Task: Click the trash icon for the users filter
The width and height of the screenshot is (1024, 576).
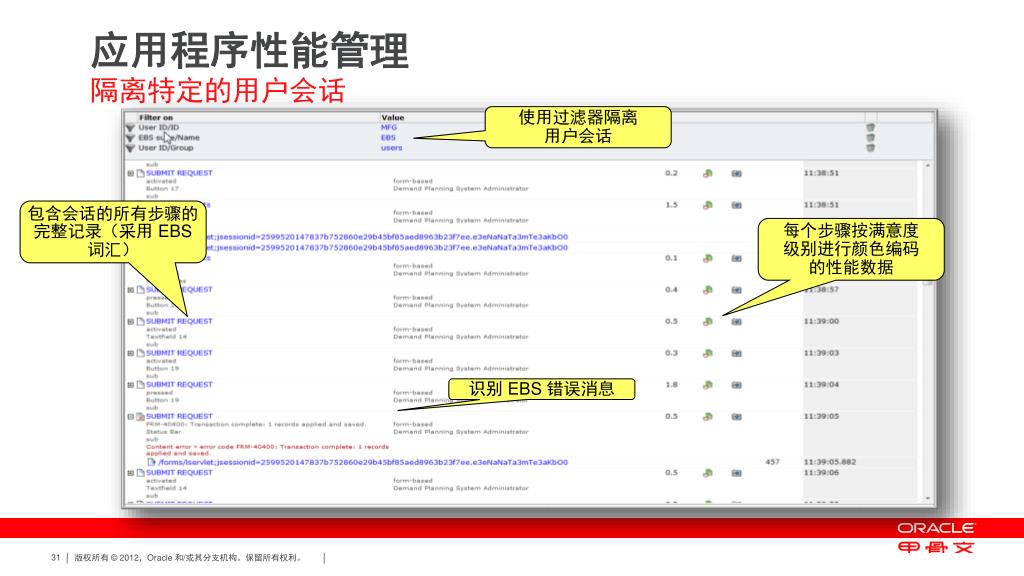Action: coord(871,148)
